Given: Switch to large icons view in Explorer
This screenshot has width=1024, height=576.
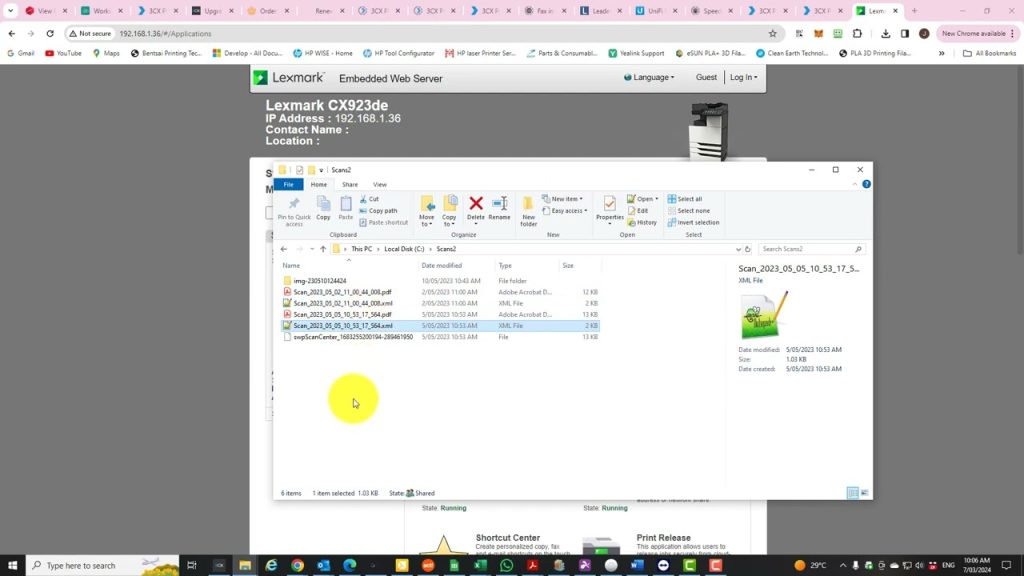Looking at the screenshot, I should [x=865, y=493].
